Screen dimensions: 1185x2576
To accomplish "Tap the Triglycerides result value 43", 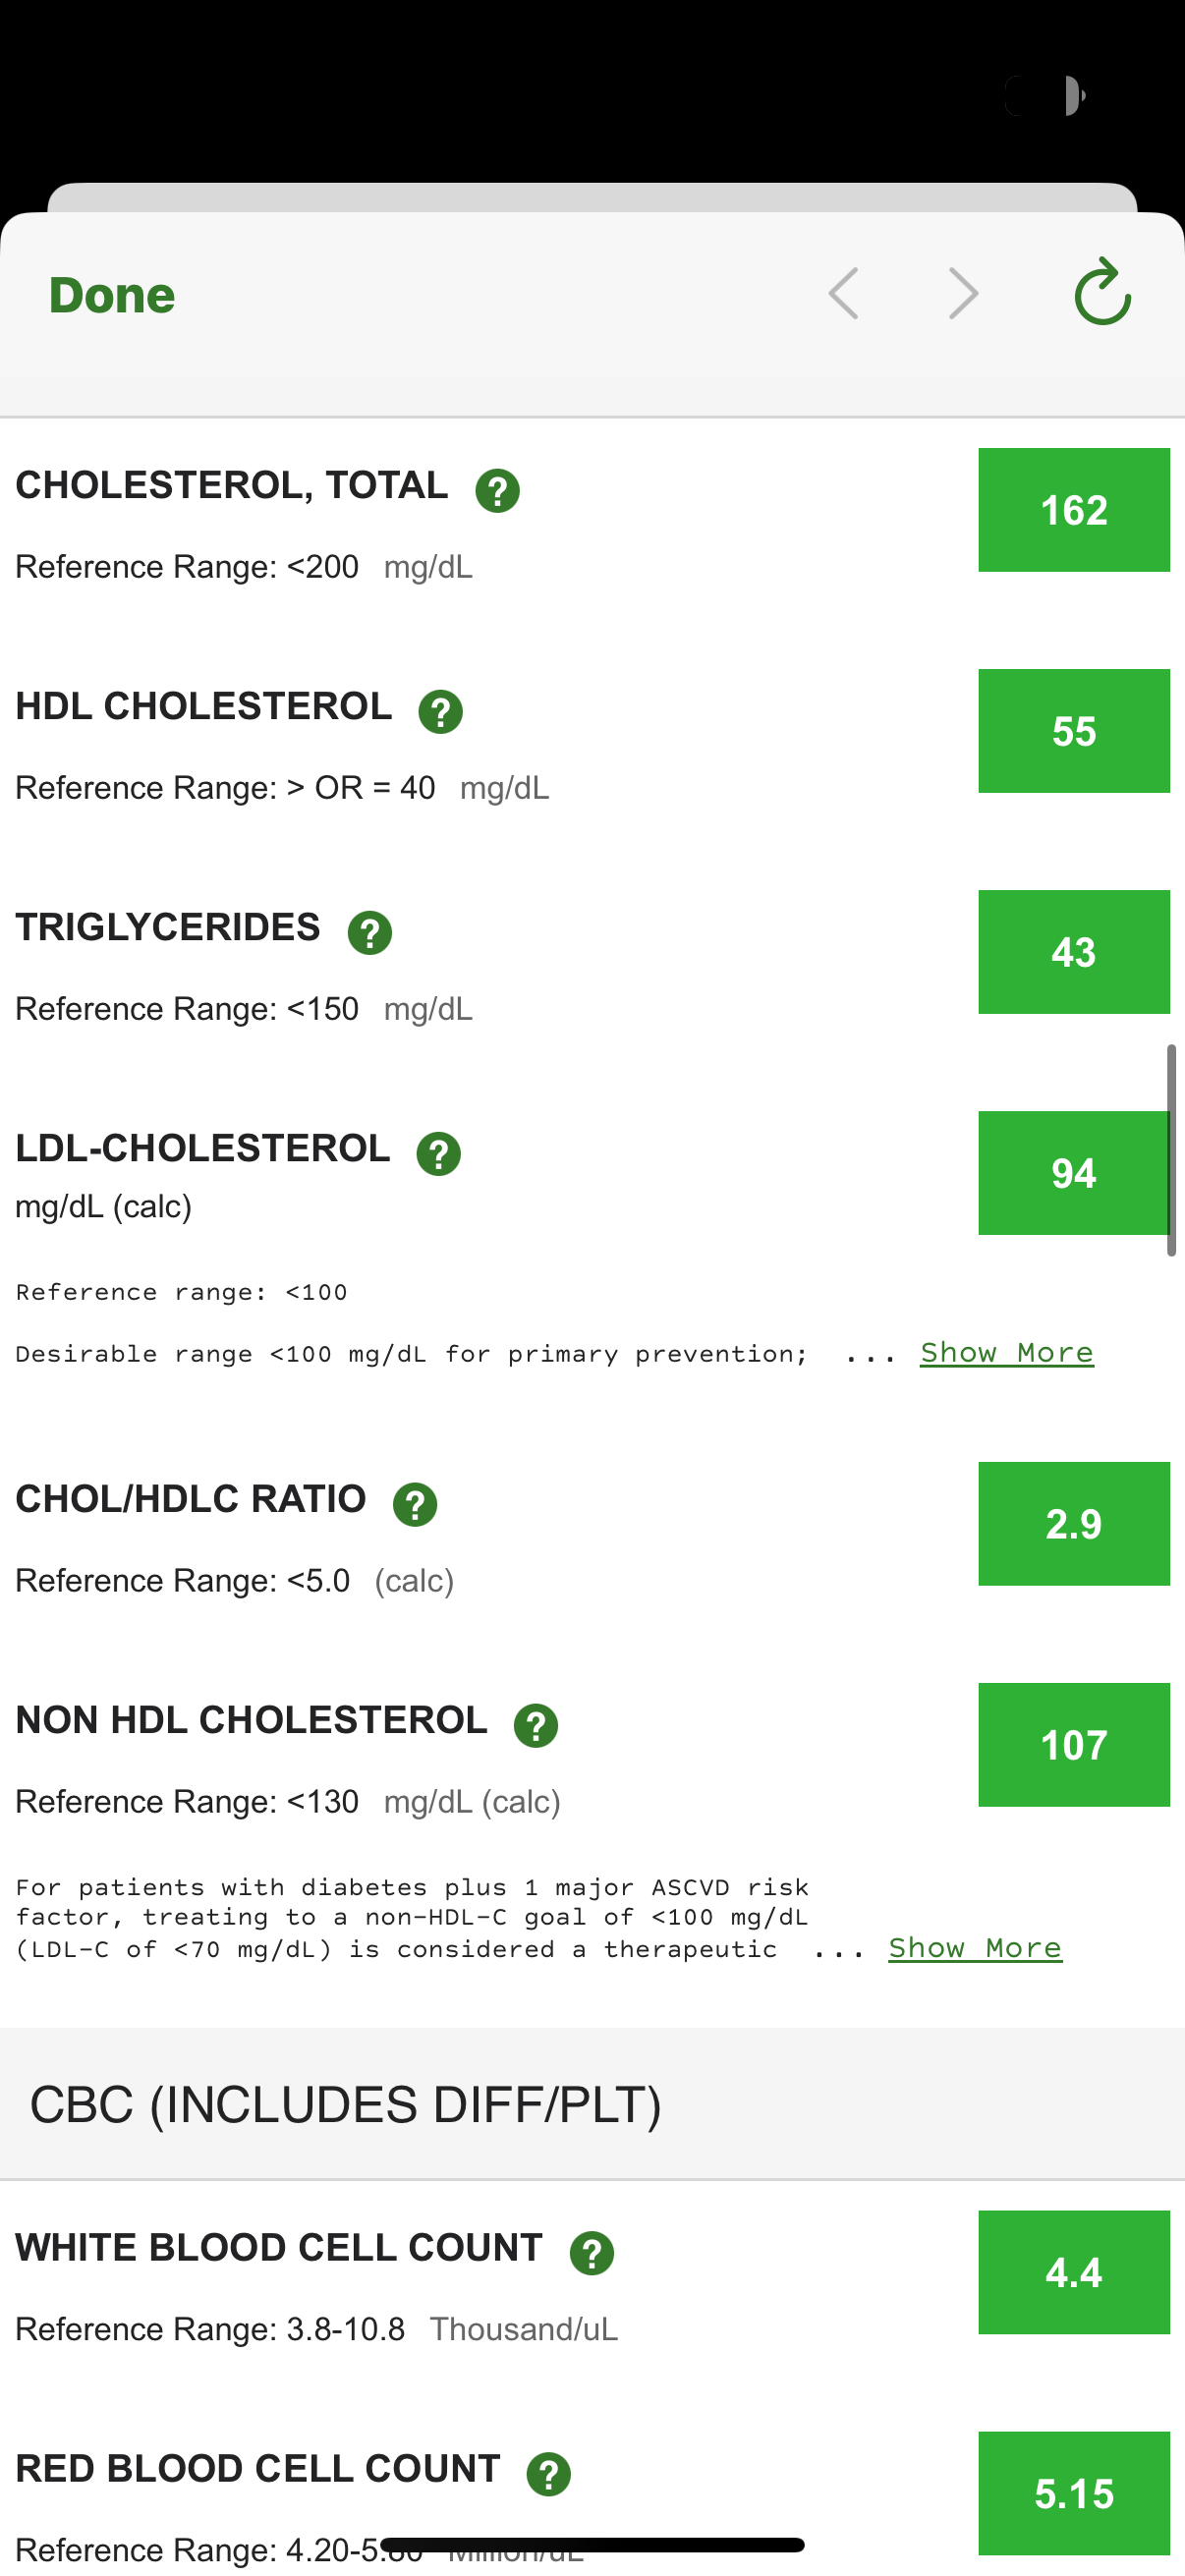I will click(x=1074, y=952).
